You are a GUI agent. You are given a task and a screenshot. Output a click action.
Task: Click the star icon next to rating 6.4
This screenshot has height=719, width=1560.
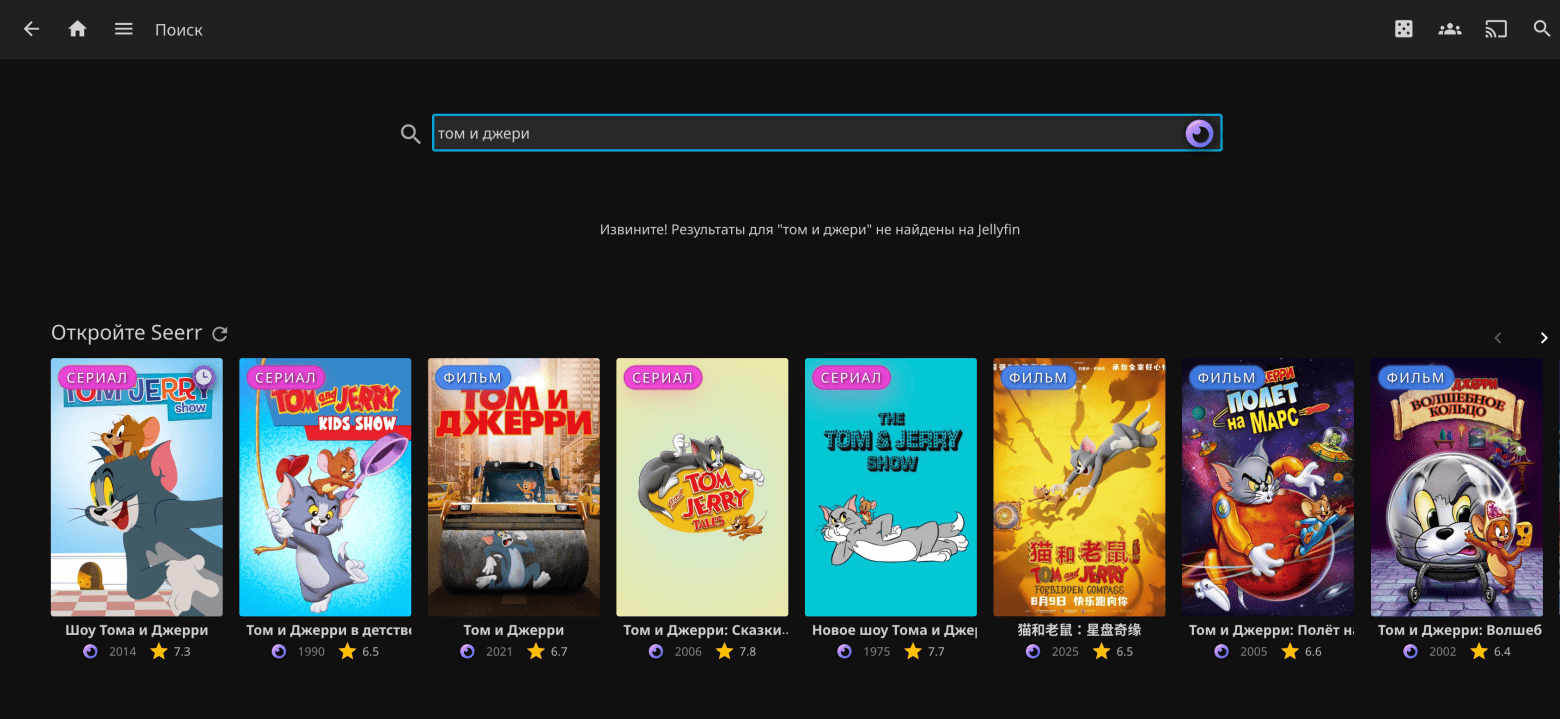click(x=1479, y=651)
